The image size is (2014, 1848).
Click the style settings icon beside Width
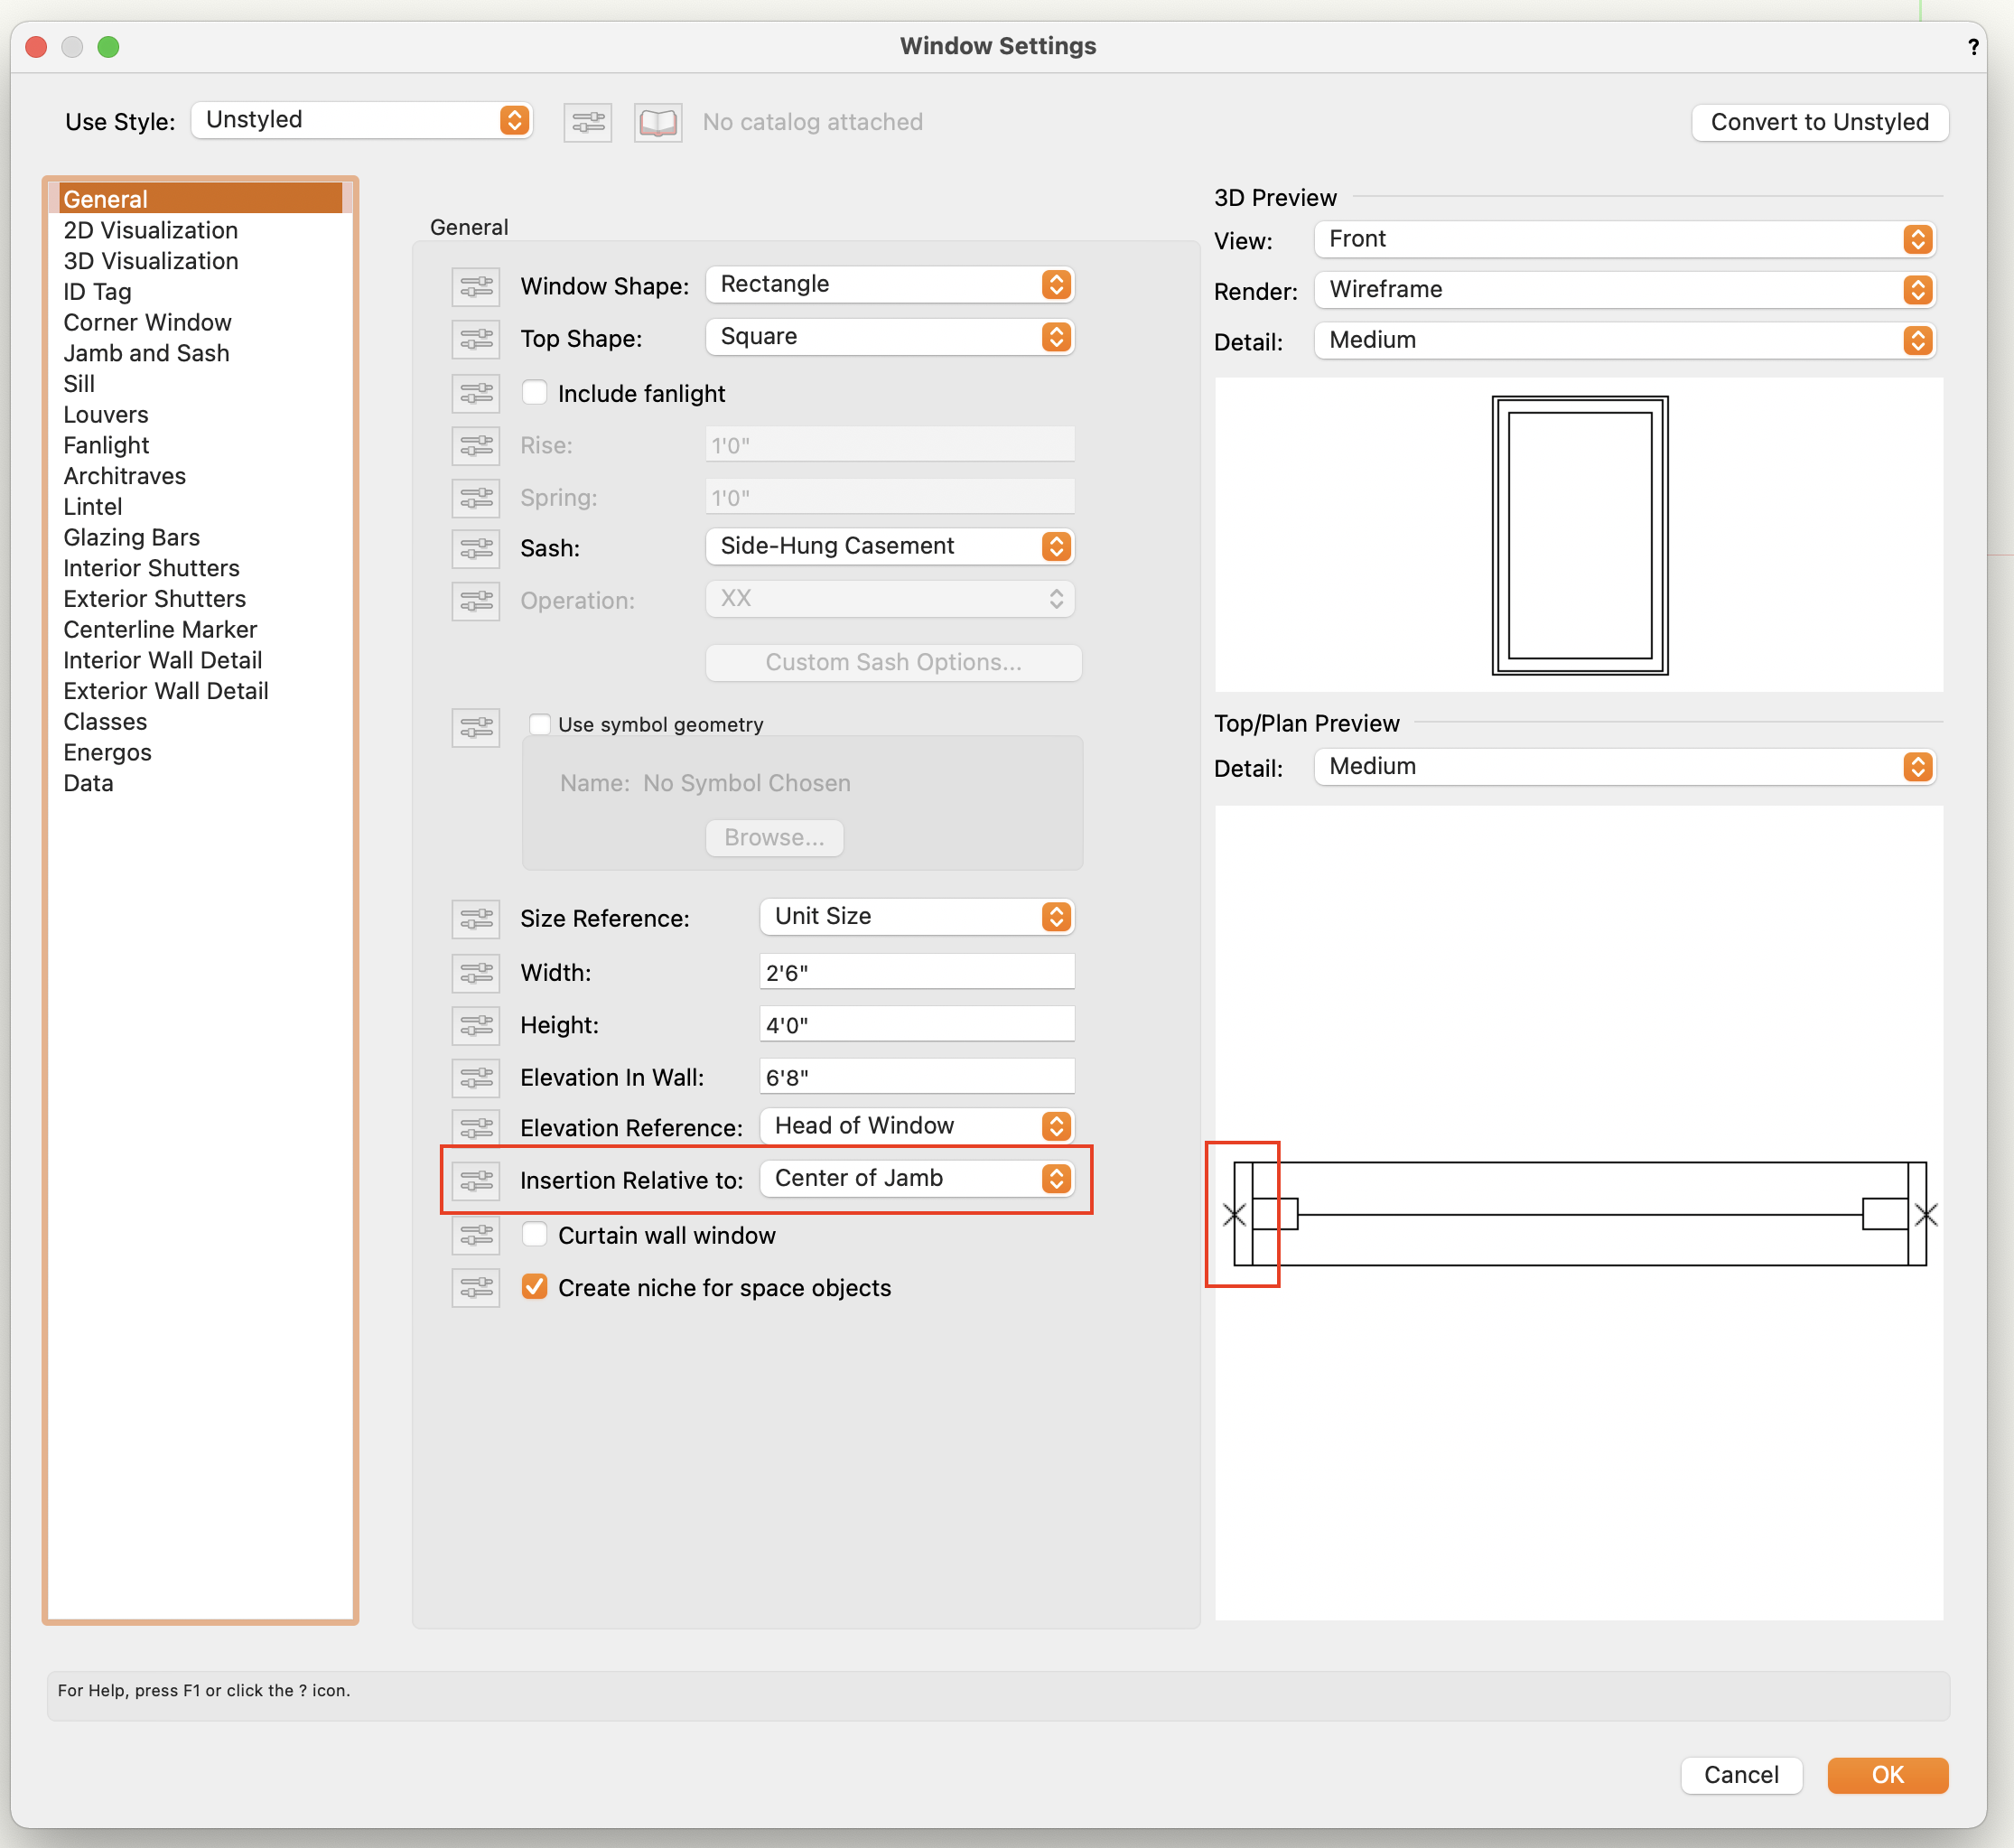[x=476, y=972]
